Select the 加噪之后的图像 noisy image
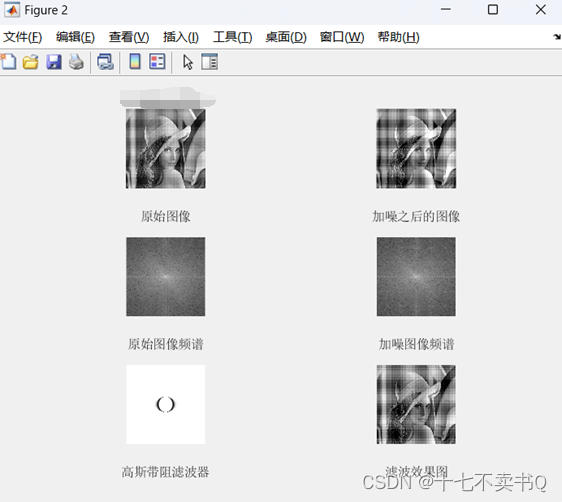 coord(416,148)
